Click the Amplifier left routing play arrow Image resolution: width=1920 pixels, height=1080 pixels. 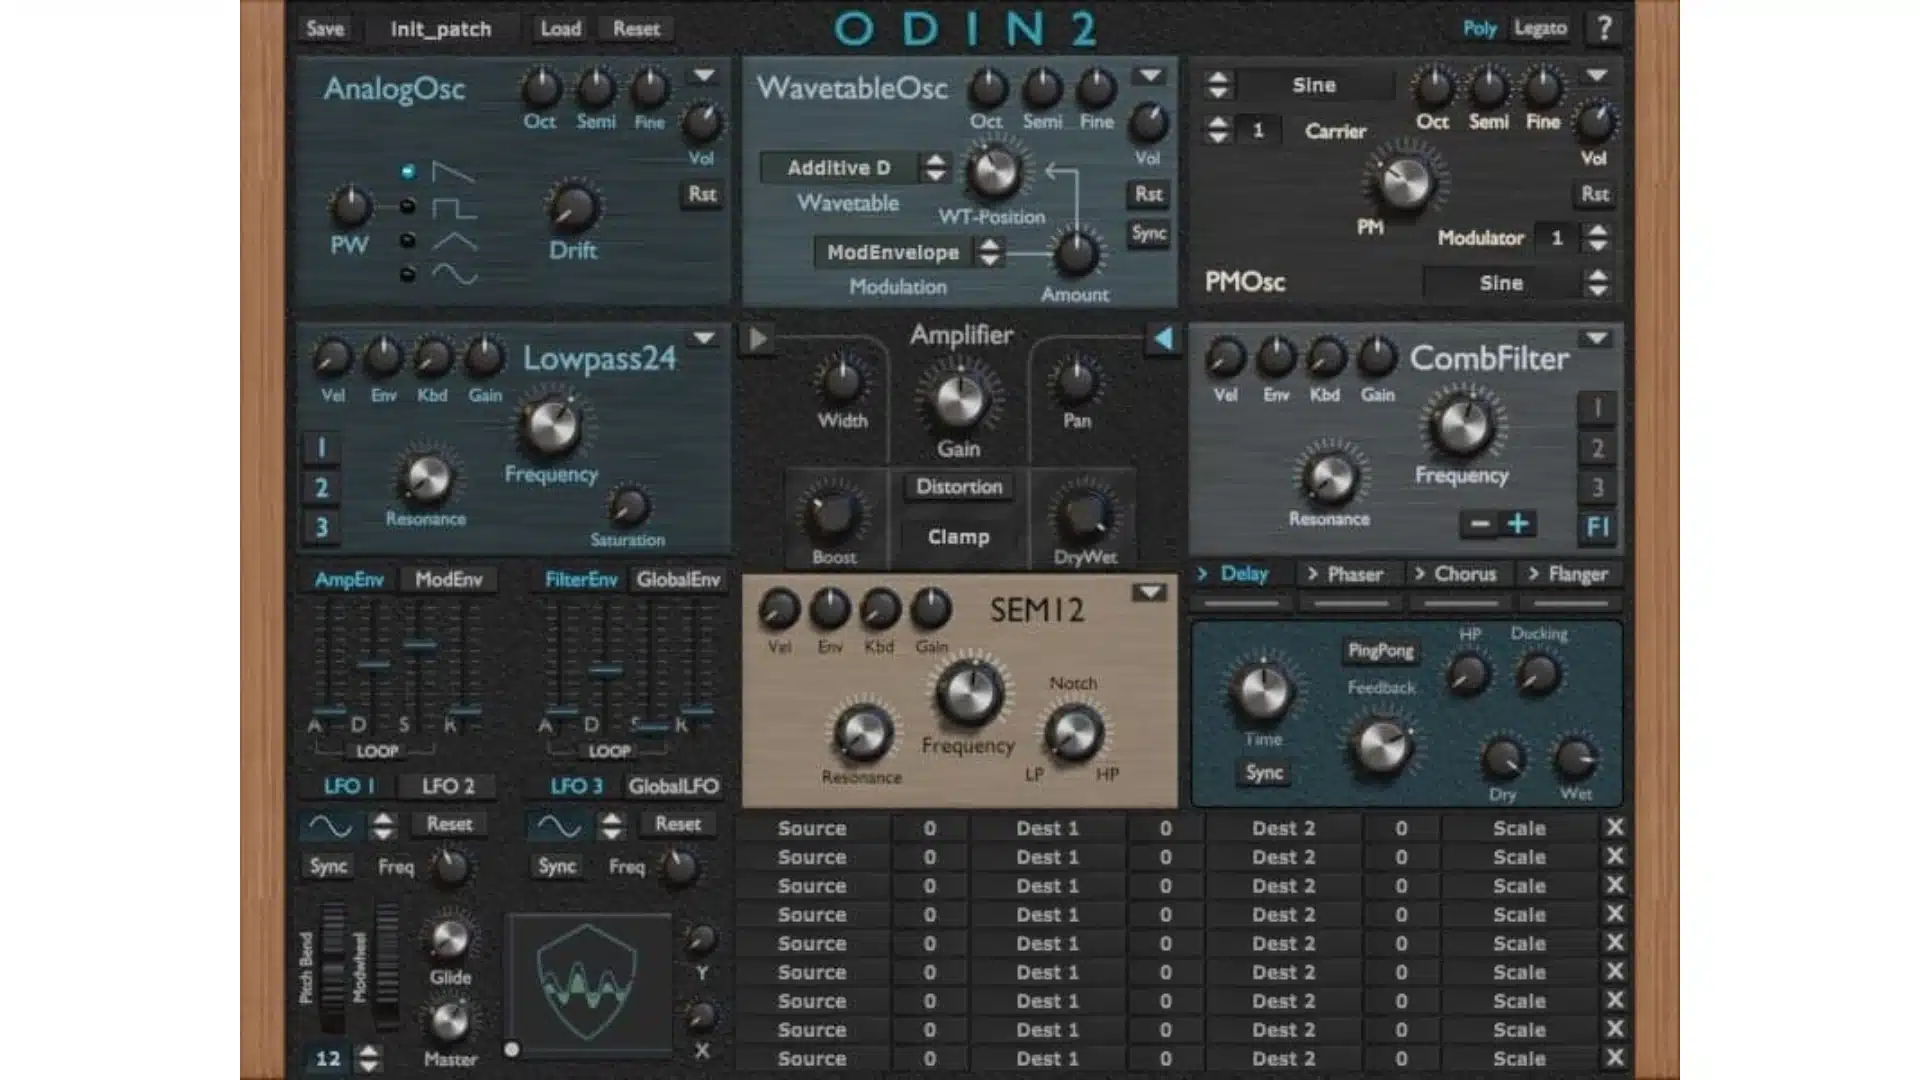coord(757,339)
